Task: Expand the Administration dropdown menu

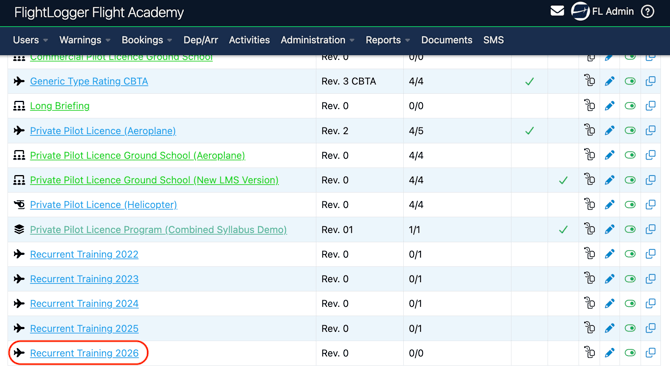Action: coord(317,40)
